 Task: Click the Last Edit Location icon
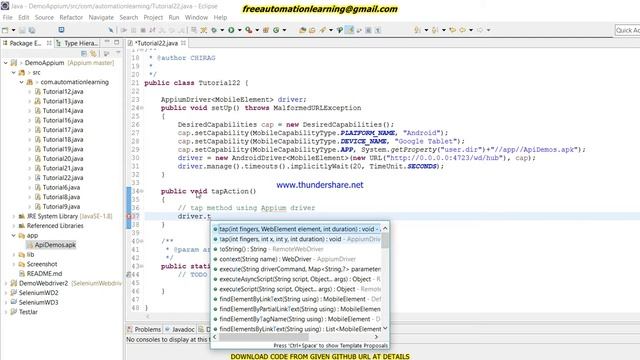point(452,30)
